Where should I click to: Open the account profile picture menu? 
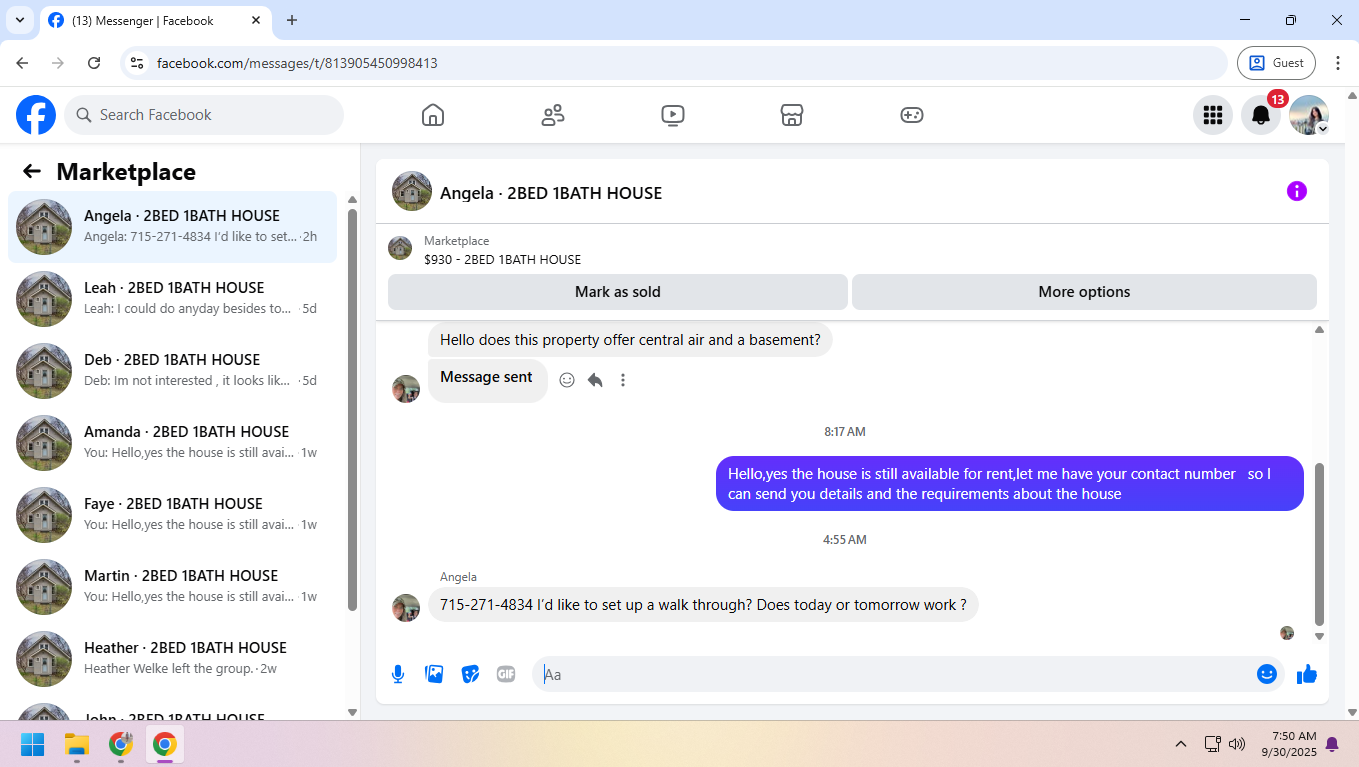point(1309,115)
